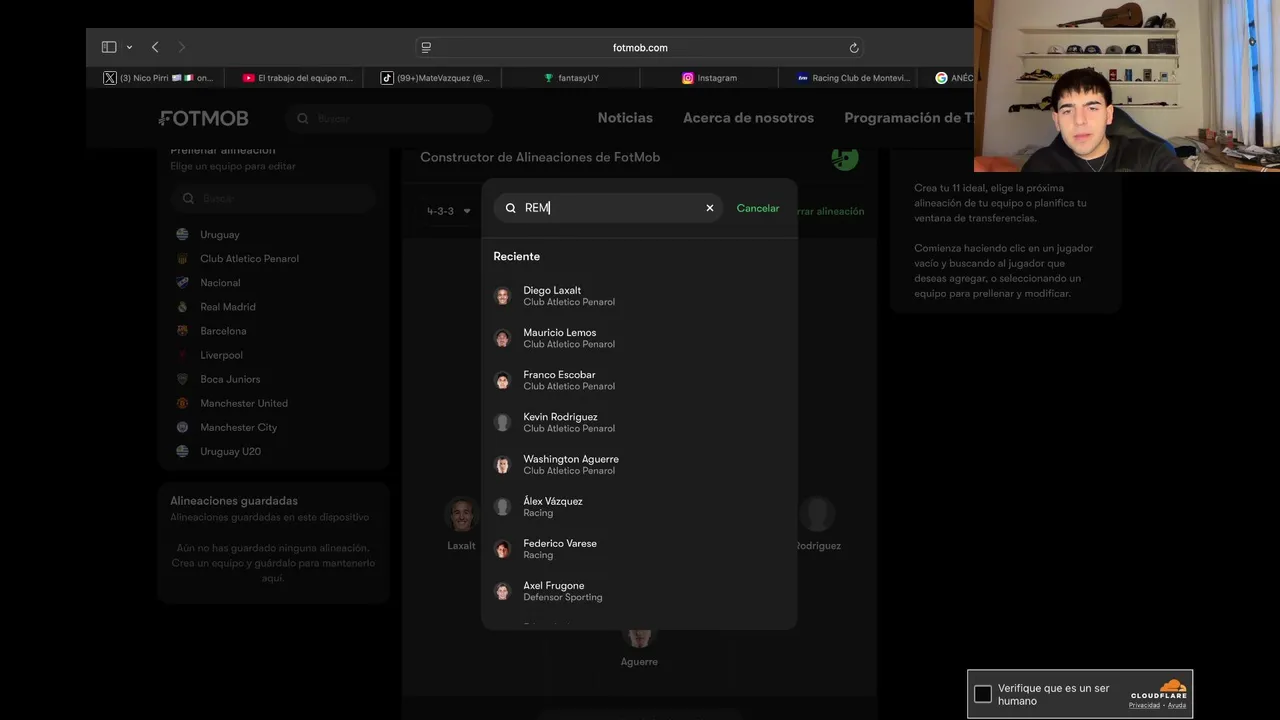Click the magnifier icon in the player search

click(x=511, y=208)
